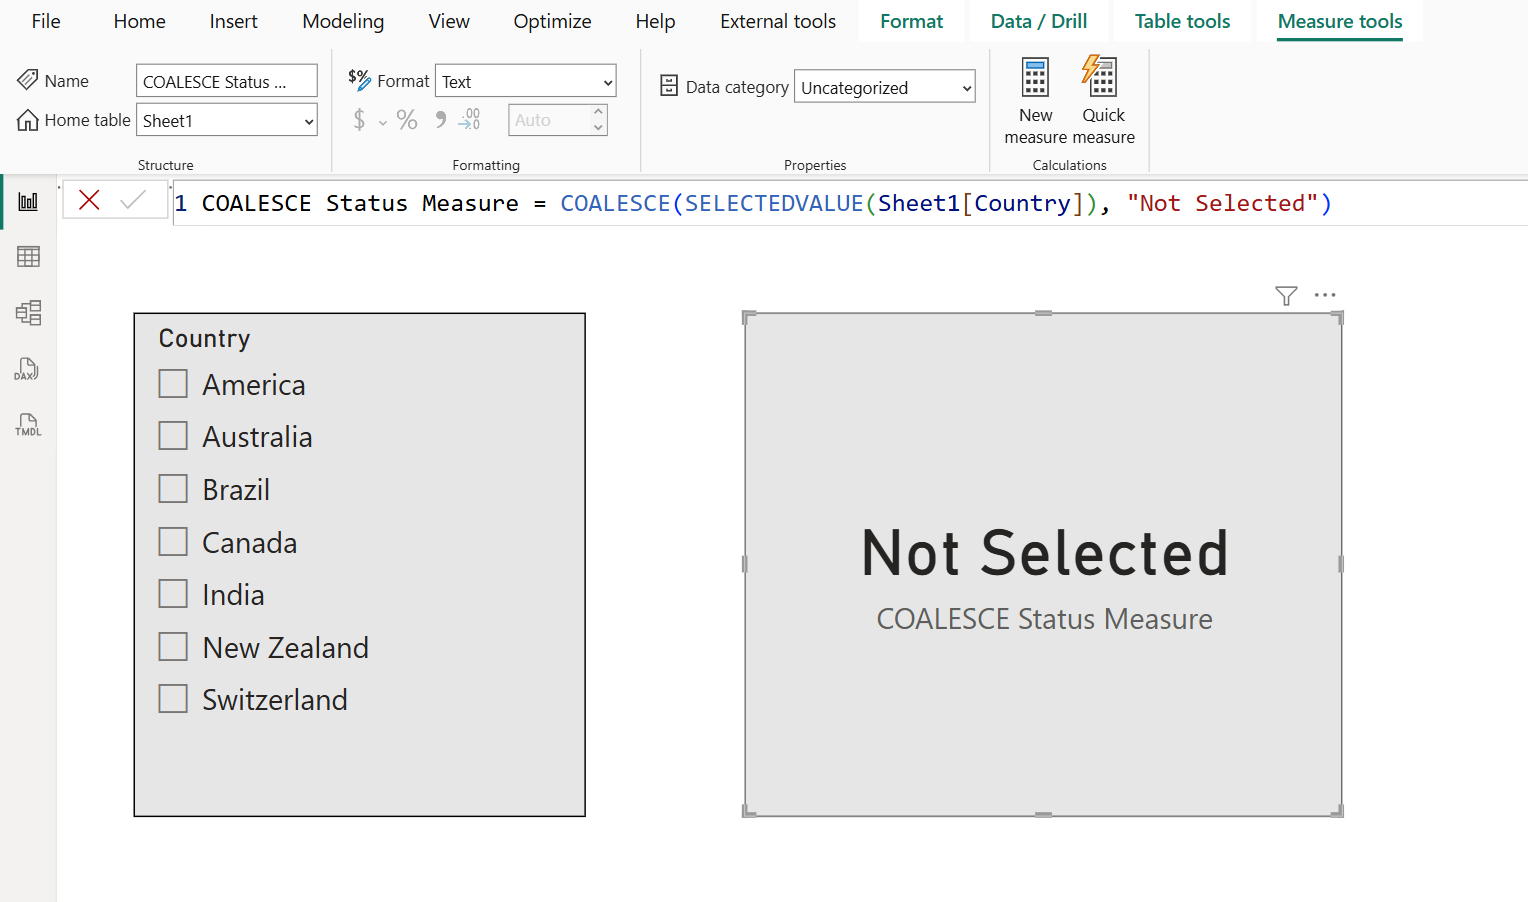1528x902 pixels.
Task: Create a New measure
Action: click(1035, 97)
